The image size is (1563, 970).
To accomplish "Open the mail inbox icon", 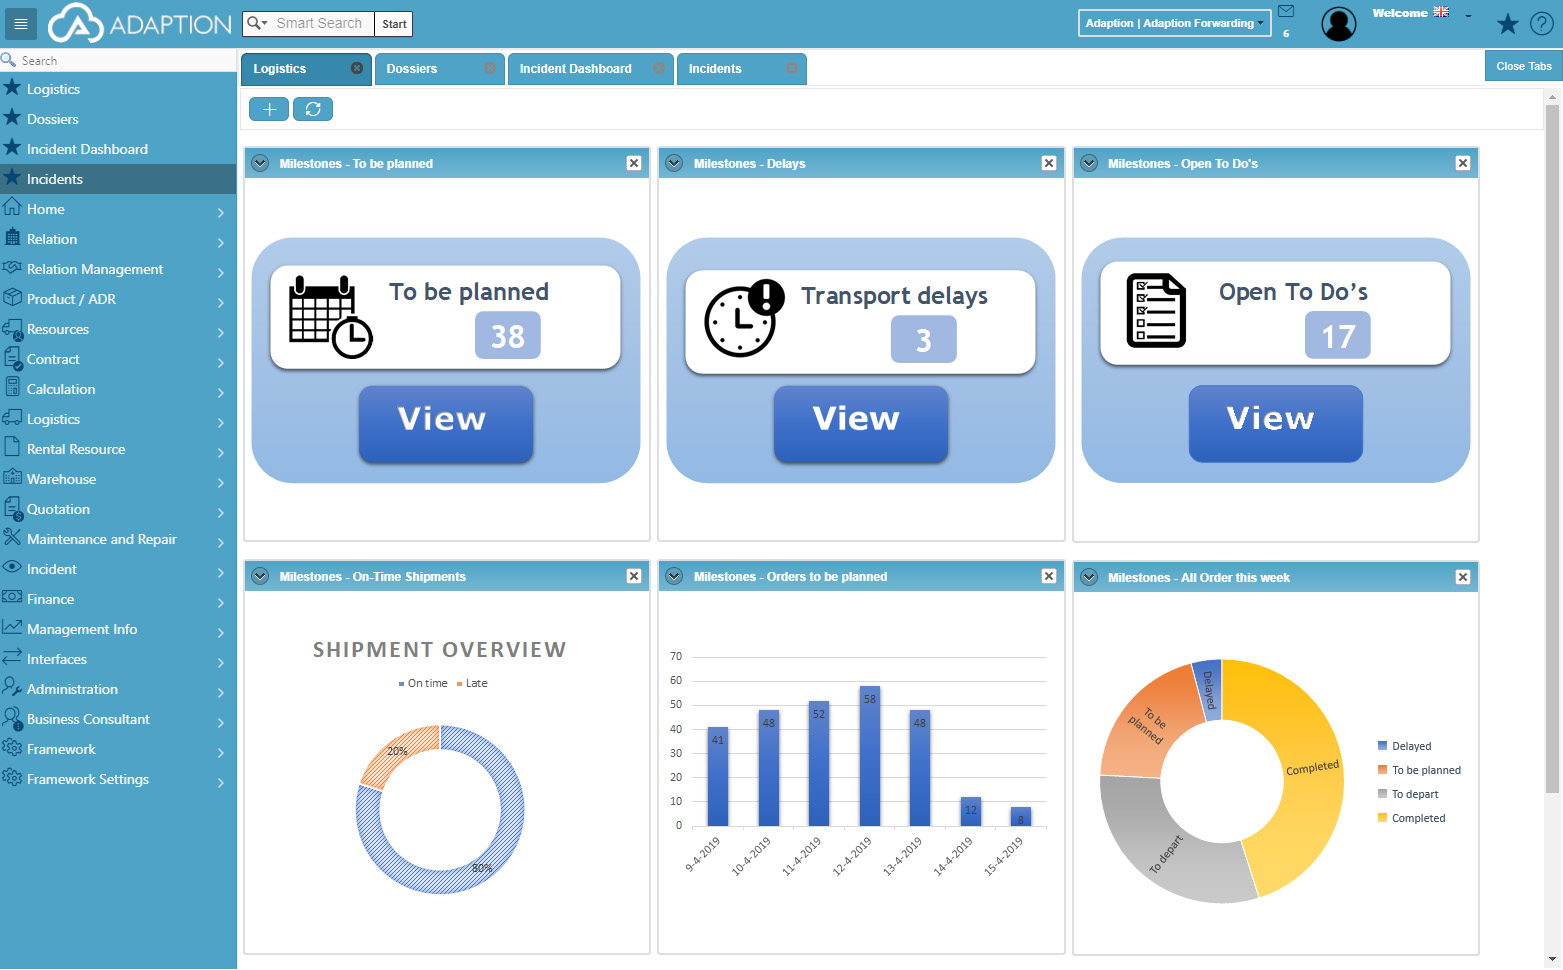I will pyautogui.click(x=1286, y=12).
